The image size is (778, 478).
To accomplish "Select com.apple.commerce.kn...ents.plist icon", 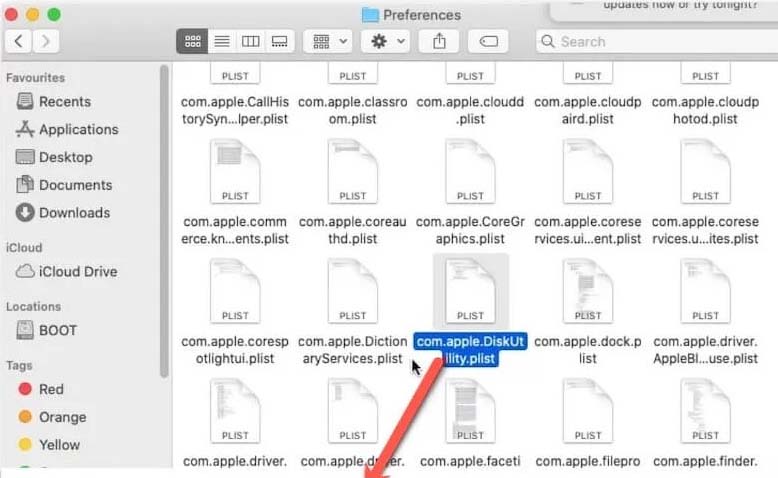I will [235, 171].
